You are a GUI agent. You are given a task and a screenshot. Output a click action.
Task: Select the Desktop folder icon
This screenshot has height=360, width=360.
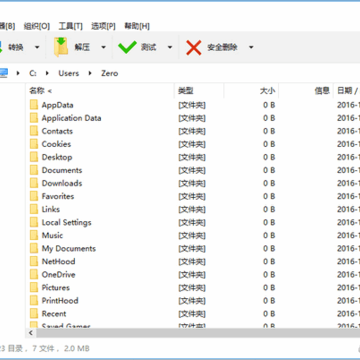point(34,157)
